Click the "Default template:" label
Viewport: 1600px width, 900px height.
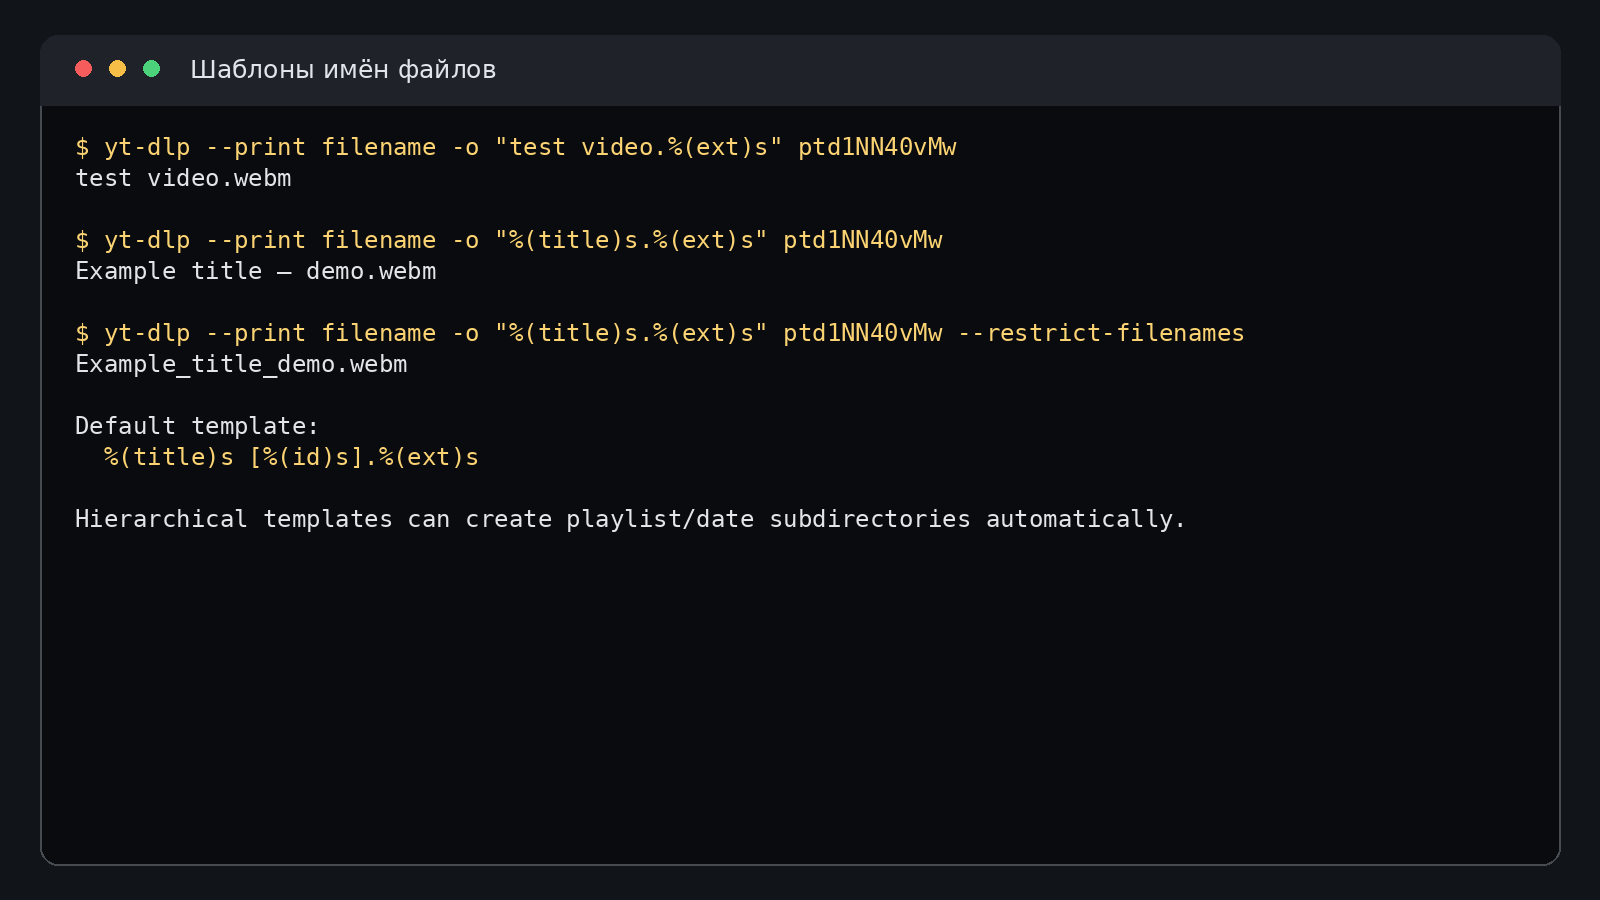tap(197, 426)
